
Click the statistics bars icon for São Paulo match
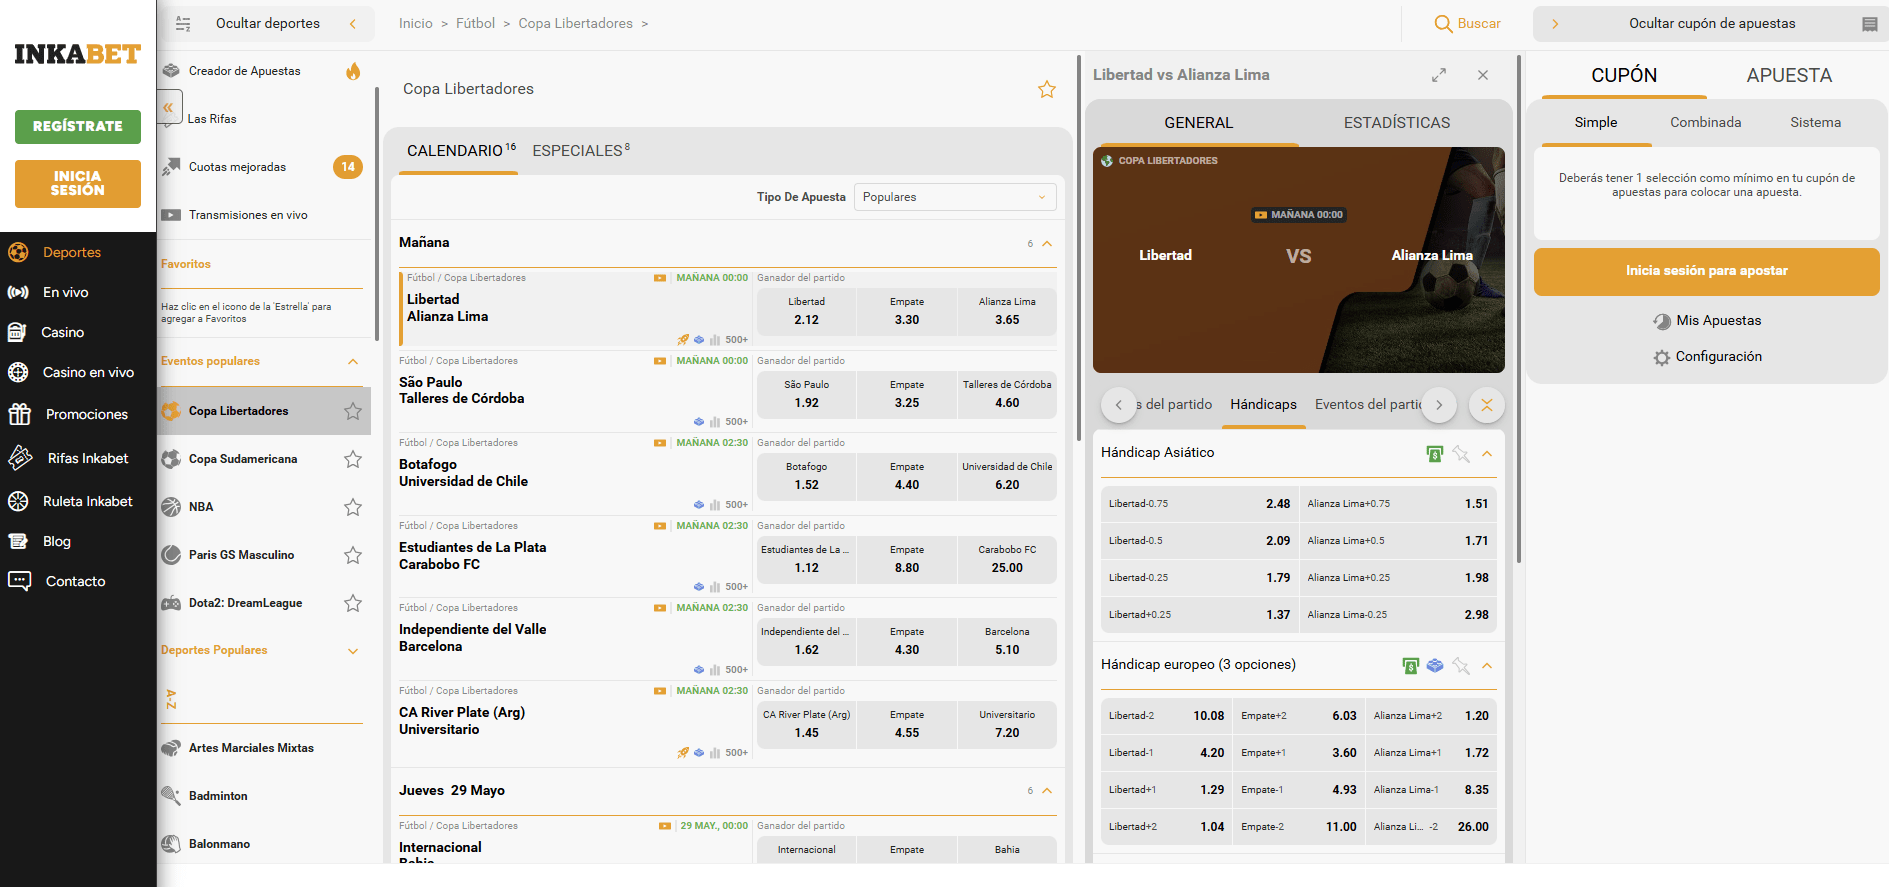pos(715,422)
